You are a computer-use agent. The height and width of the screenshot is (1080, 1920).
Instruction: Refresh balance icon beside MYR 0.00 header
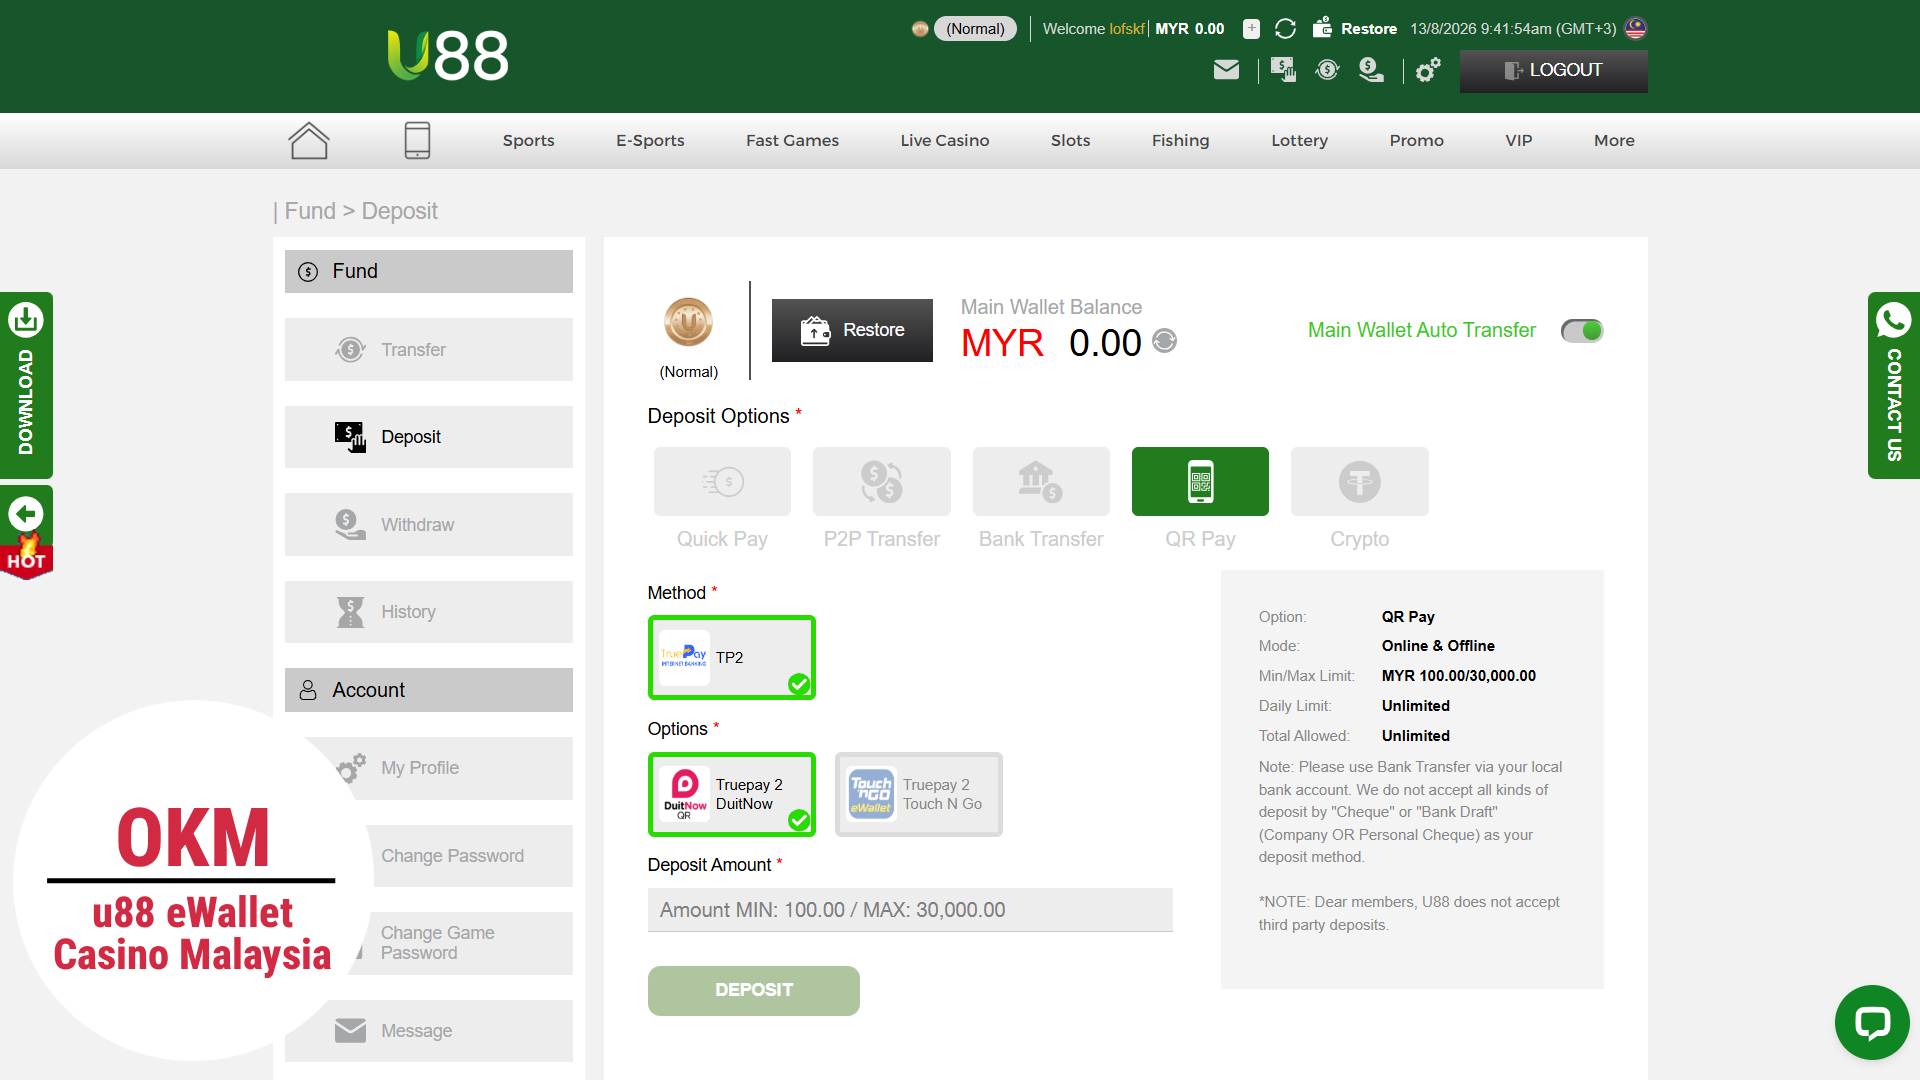click(x=1286, y=29)
